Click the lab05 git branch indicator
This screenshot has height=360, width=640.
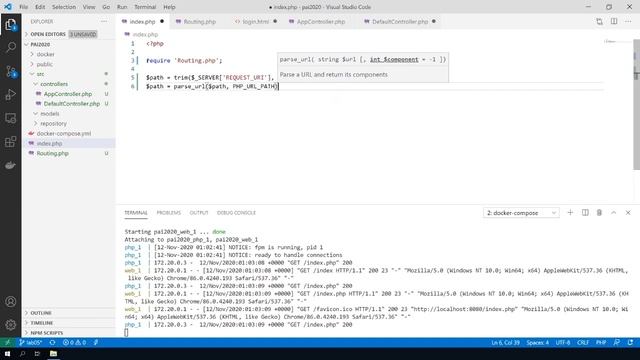pos(31,342)
